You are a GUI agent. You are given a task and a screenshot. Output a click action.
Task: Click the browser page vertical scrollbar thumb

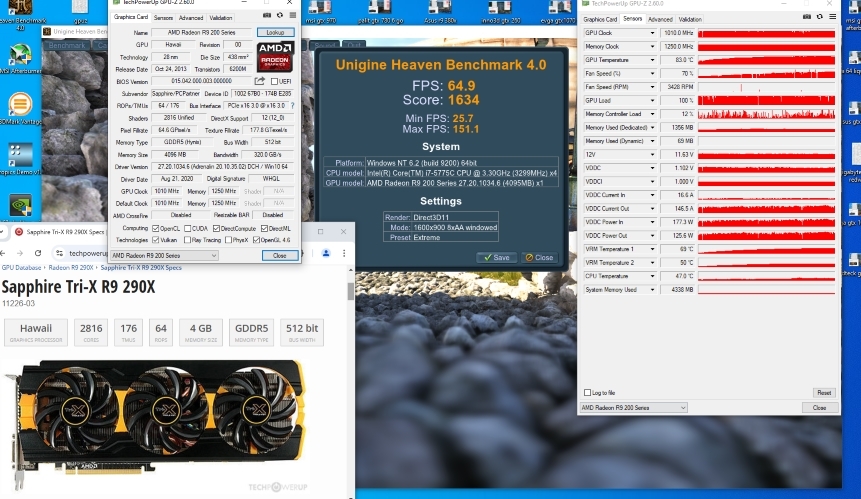(350, 291)
